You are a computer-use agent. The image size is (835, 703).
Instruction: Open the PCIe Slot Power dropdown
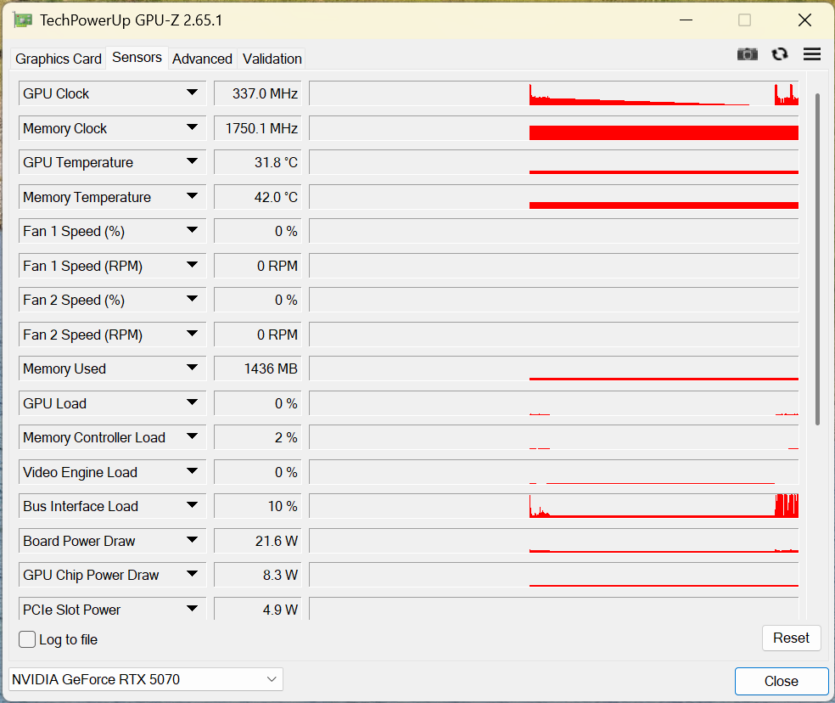click(x=192, y=609)
